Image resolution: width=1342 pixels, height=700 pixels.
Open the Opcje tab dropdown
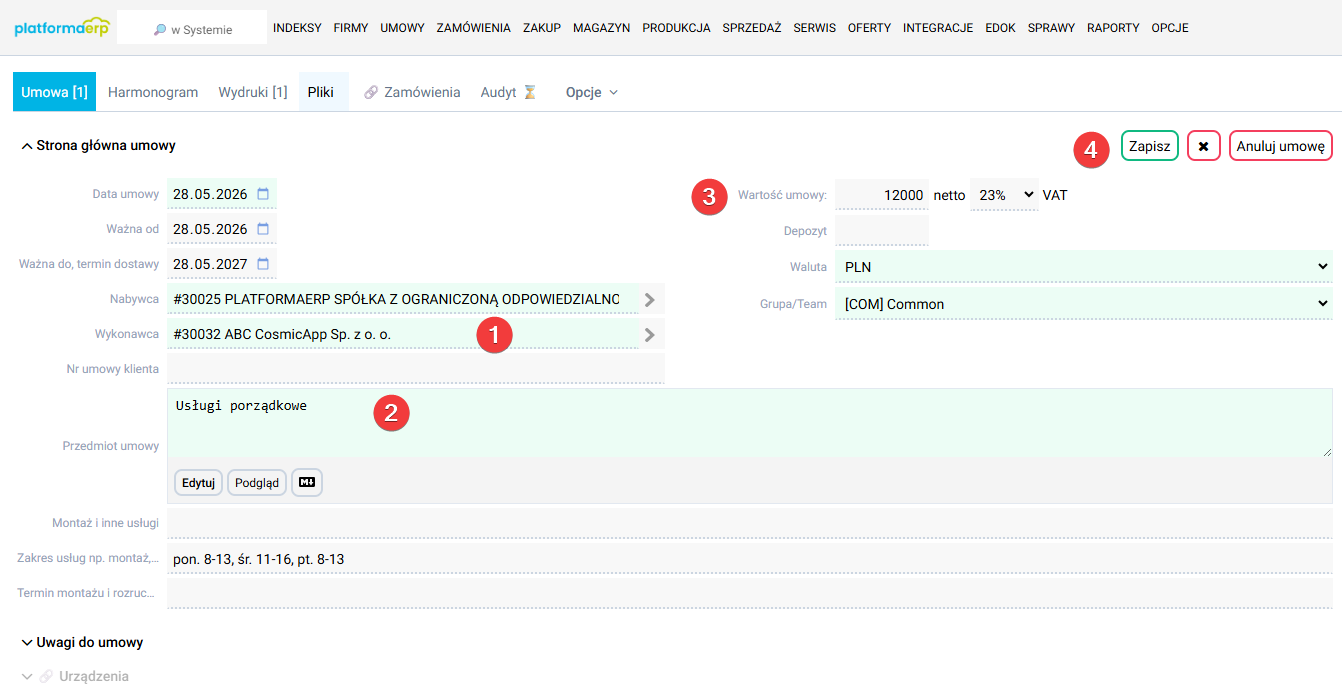pyautogui.click(x=592, y=92)
